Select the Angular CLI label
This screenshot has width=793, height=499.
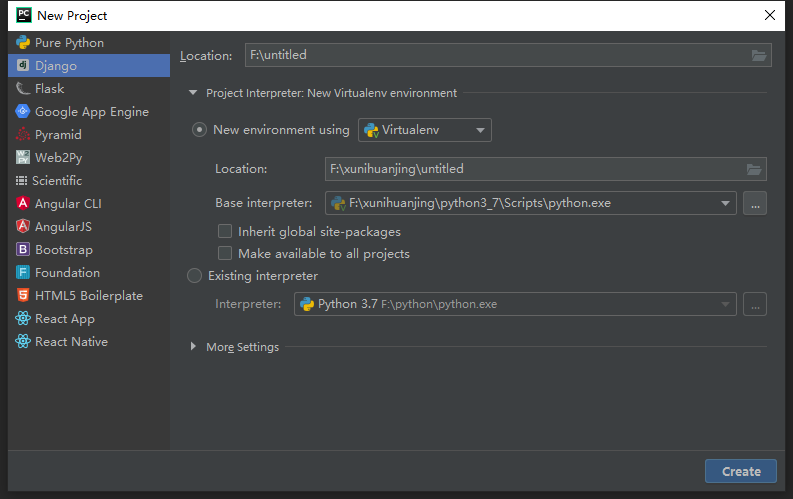pyautogui.click(x=68, y=204)
